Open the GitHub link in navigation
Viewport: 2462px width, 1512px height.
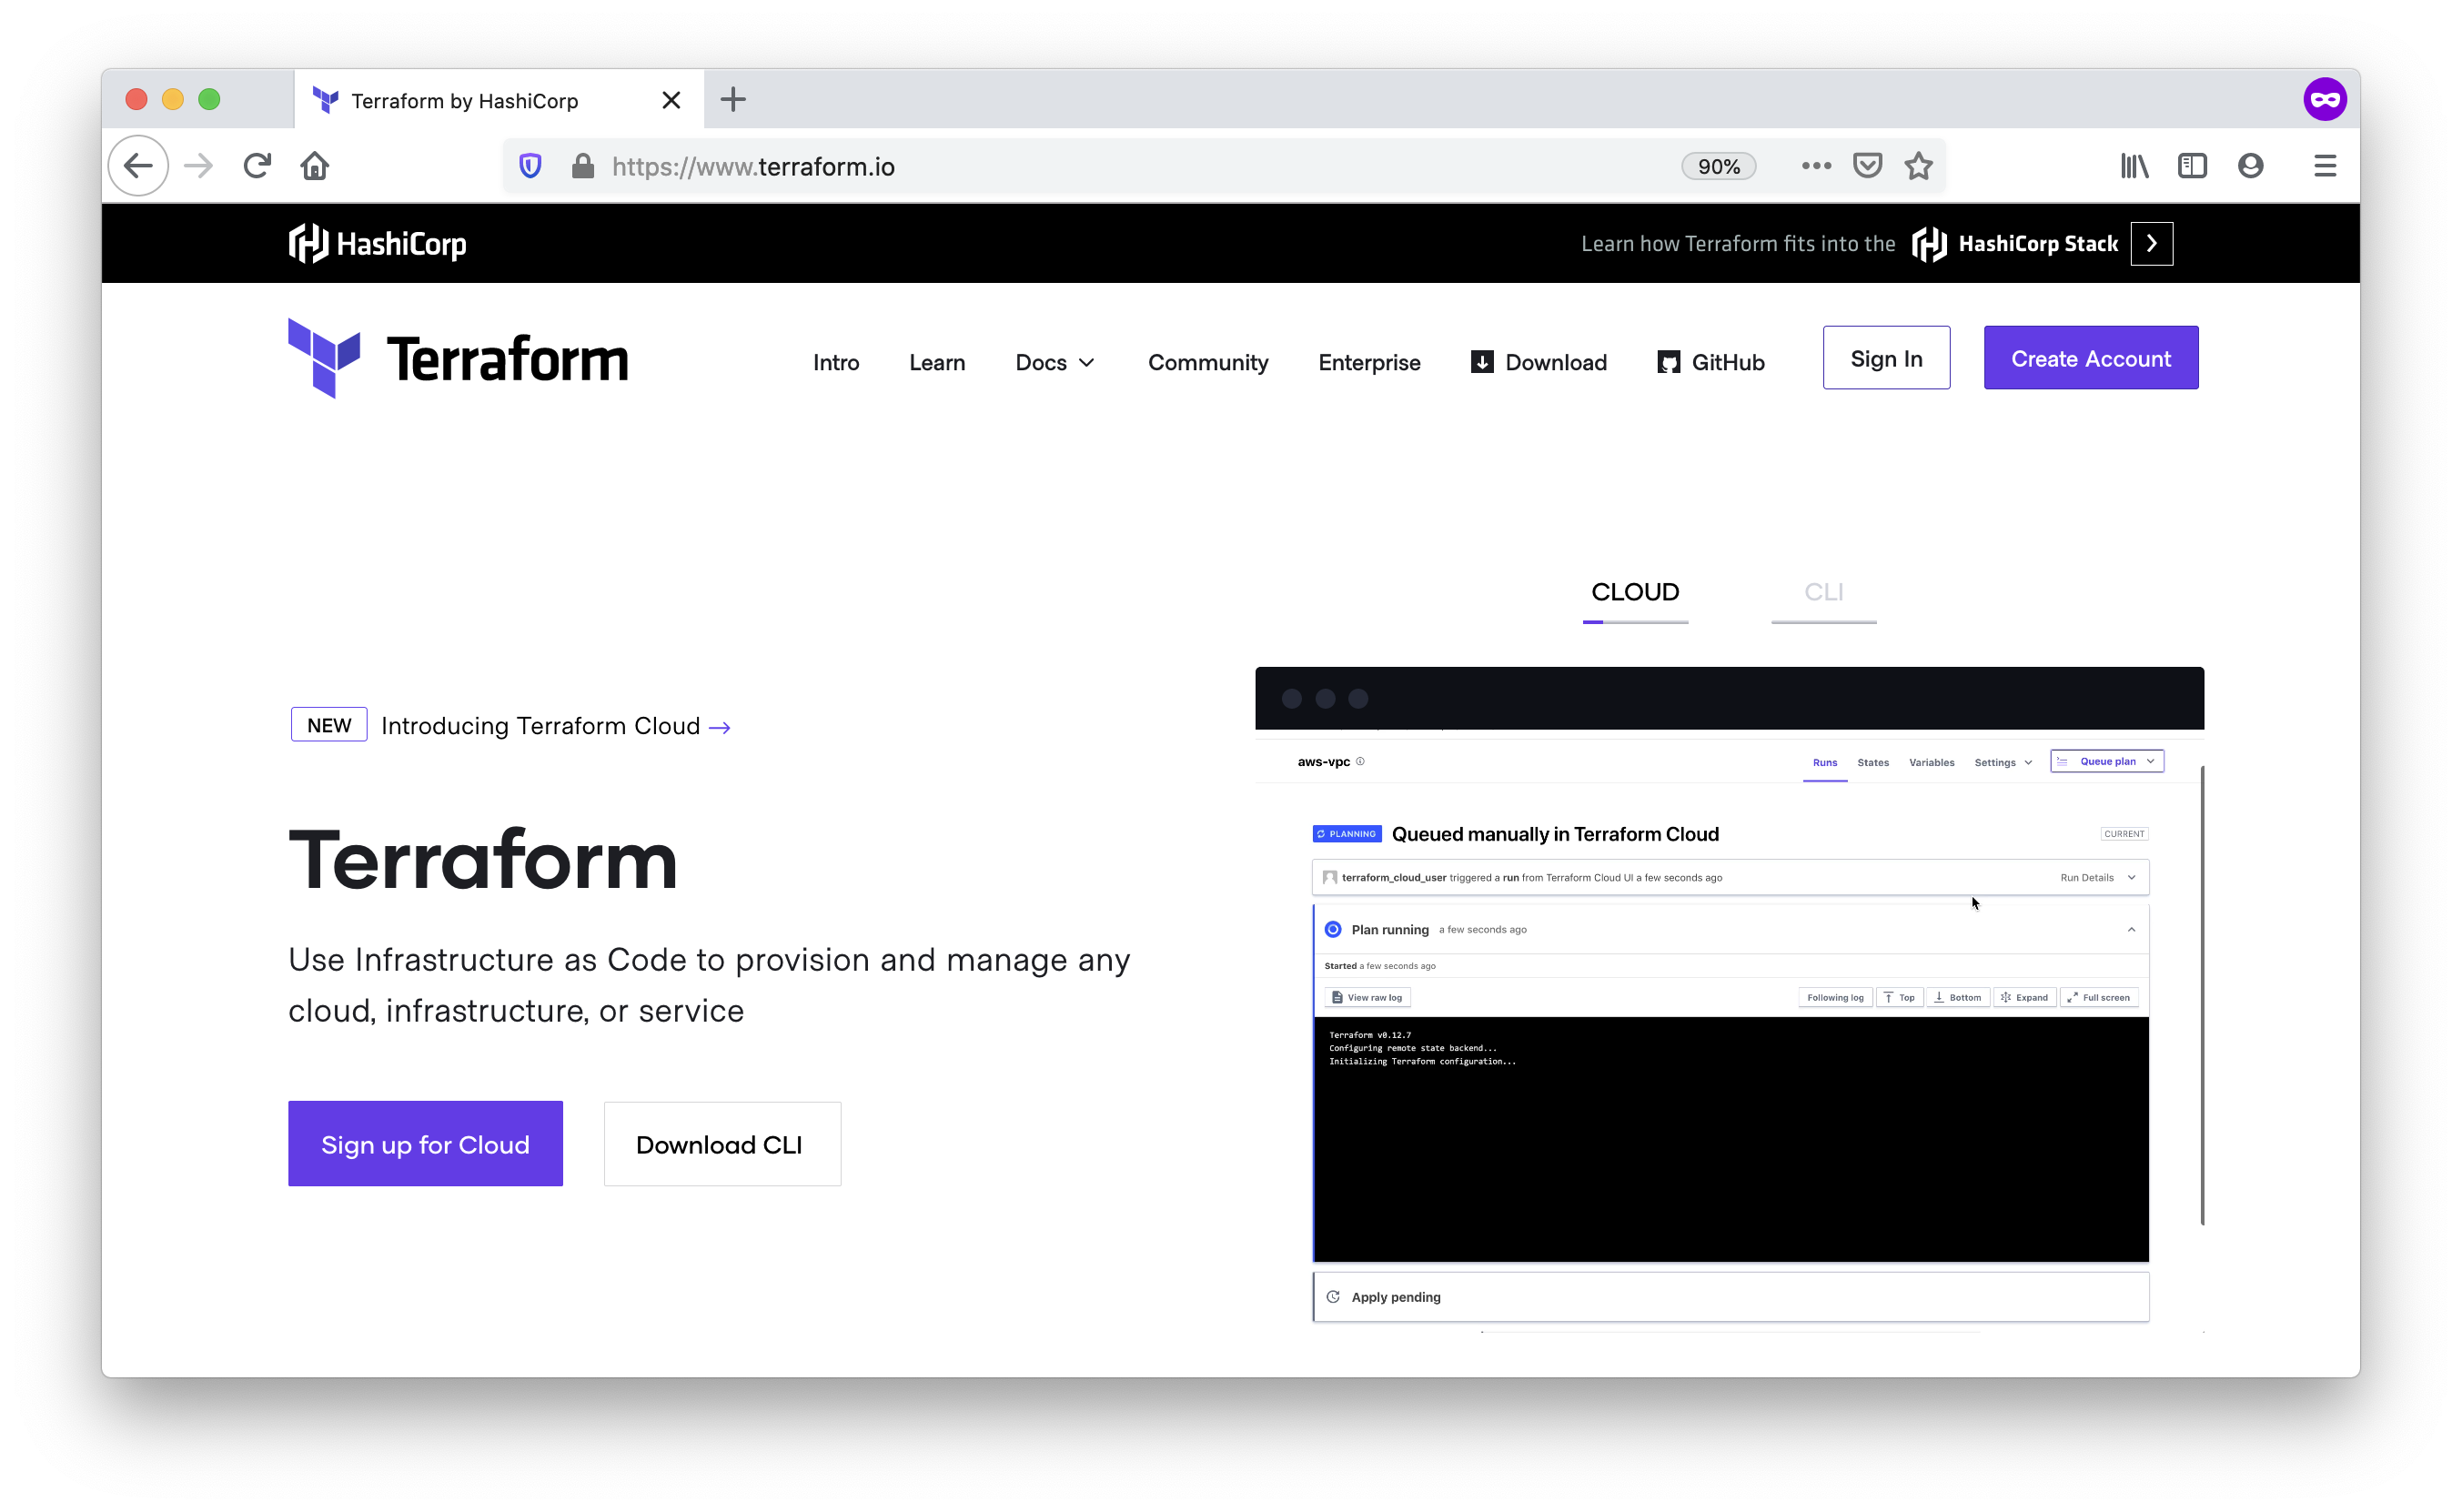(x=1711, y=363)
